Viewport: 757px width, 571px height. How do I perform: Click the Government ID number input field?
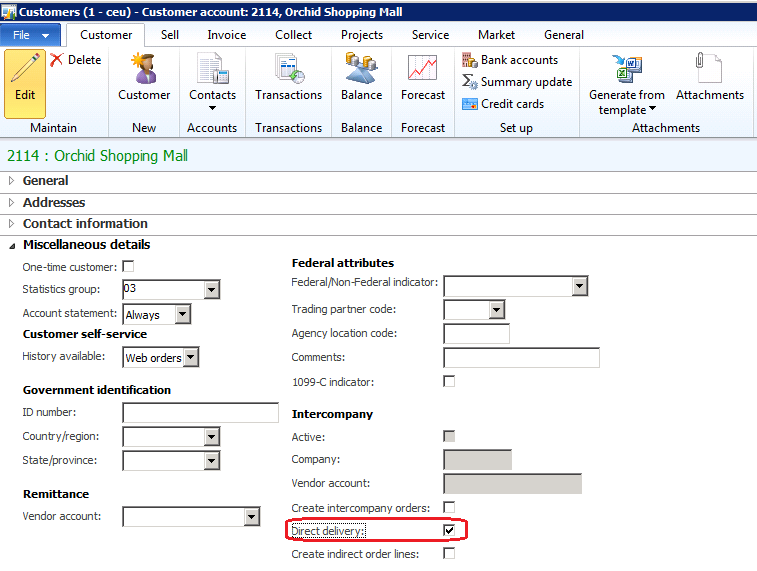pos(200,413)
